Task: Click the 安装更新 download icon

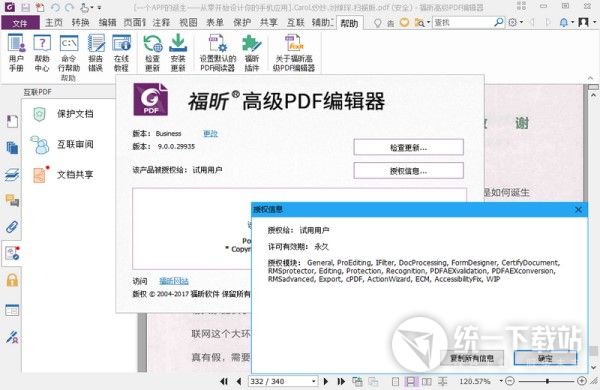Action: click(178, 52)
